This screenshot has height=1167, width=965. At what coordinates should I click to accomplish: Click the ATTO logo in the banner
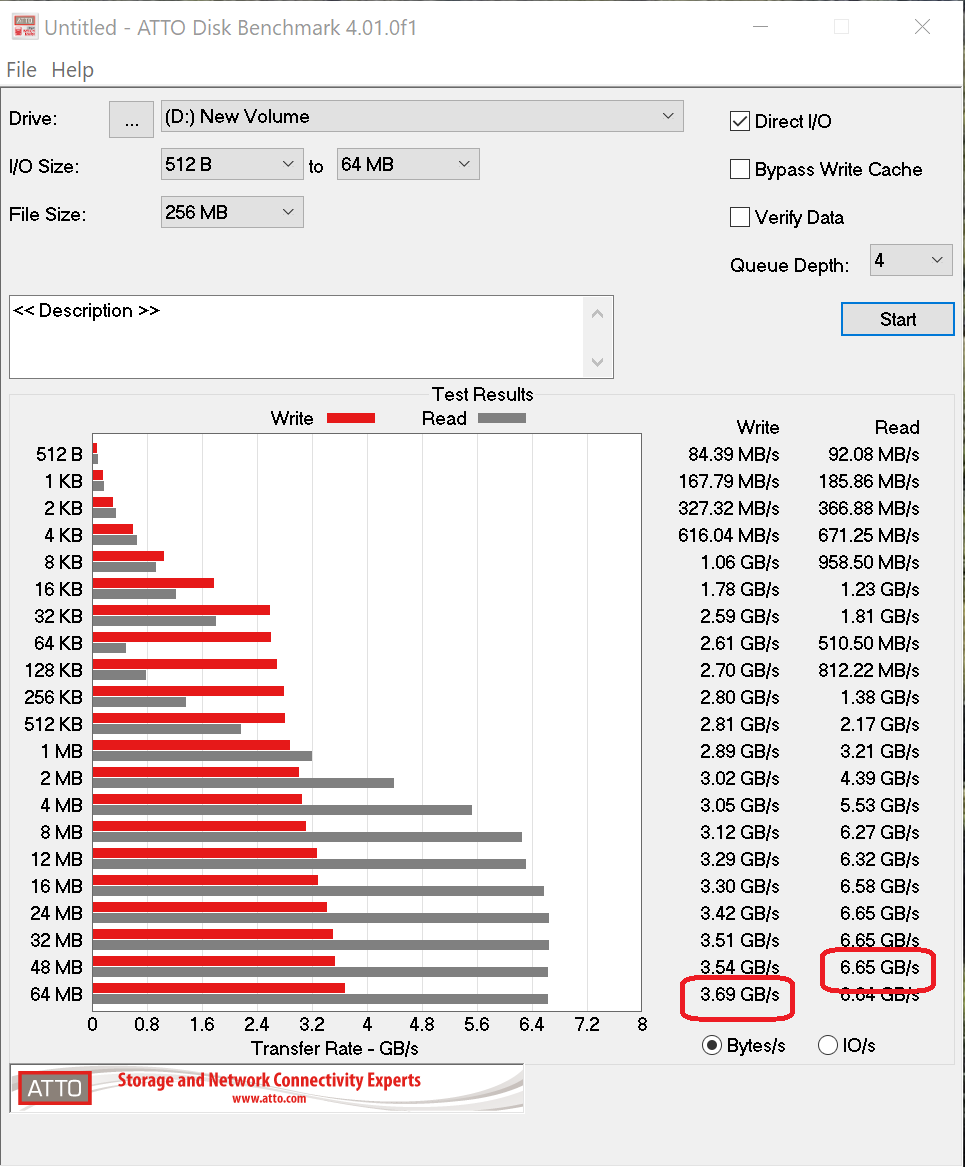tap(54, 1088)
